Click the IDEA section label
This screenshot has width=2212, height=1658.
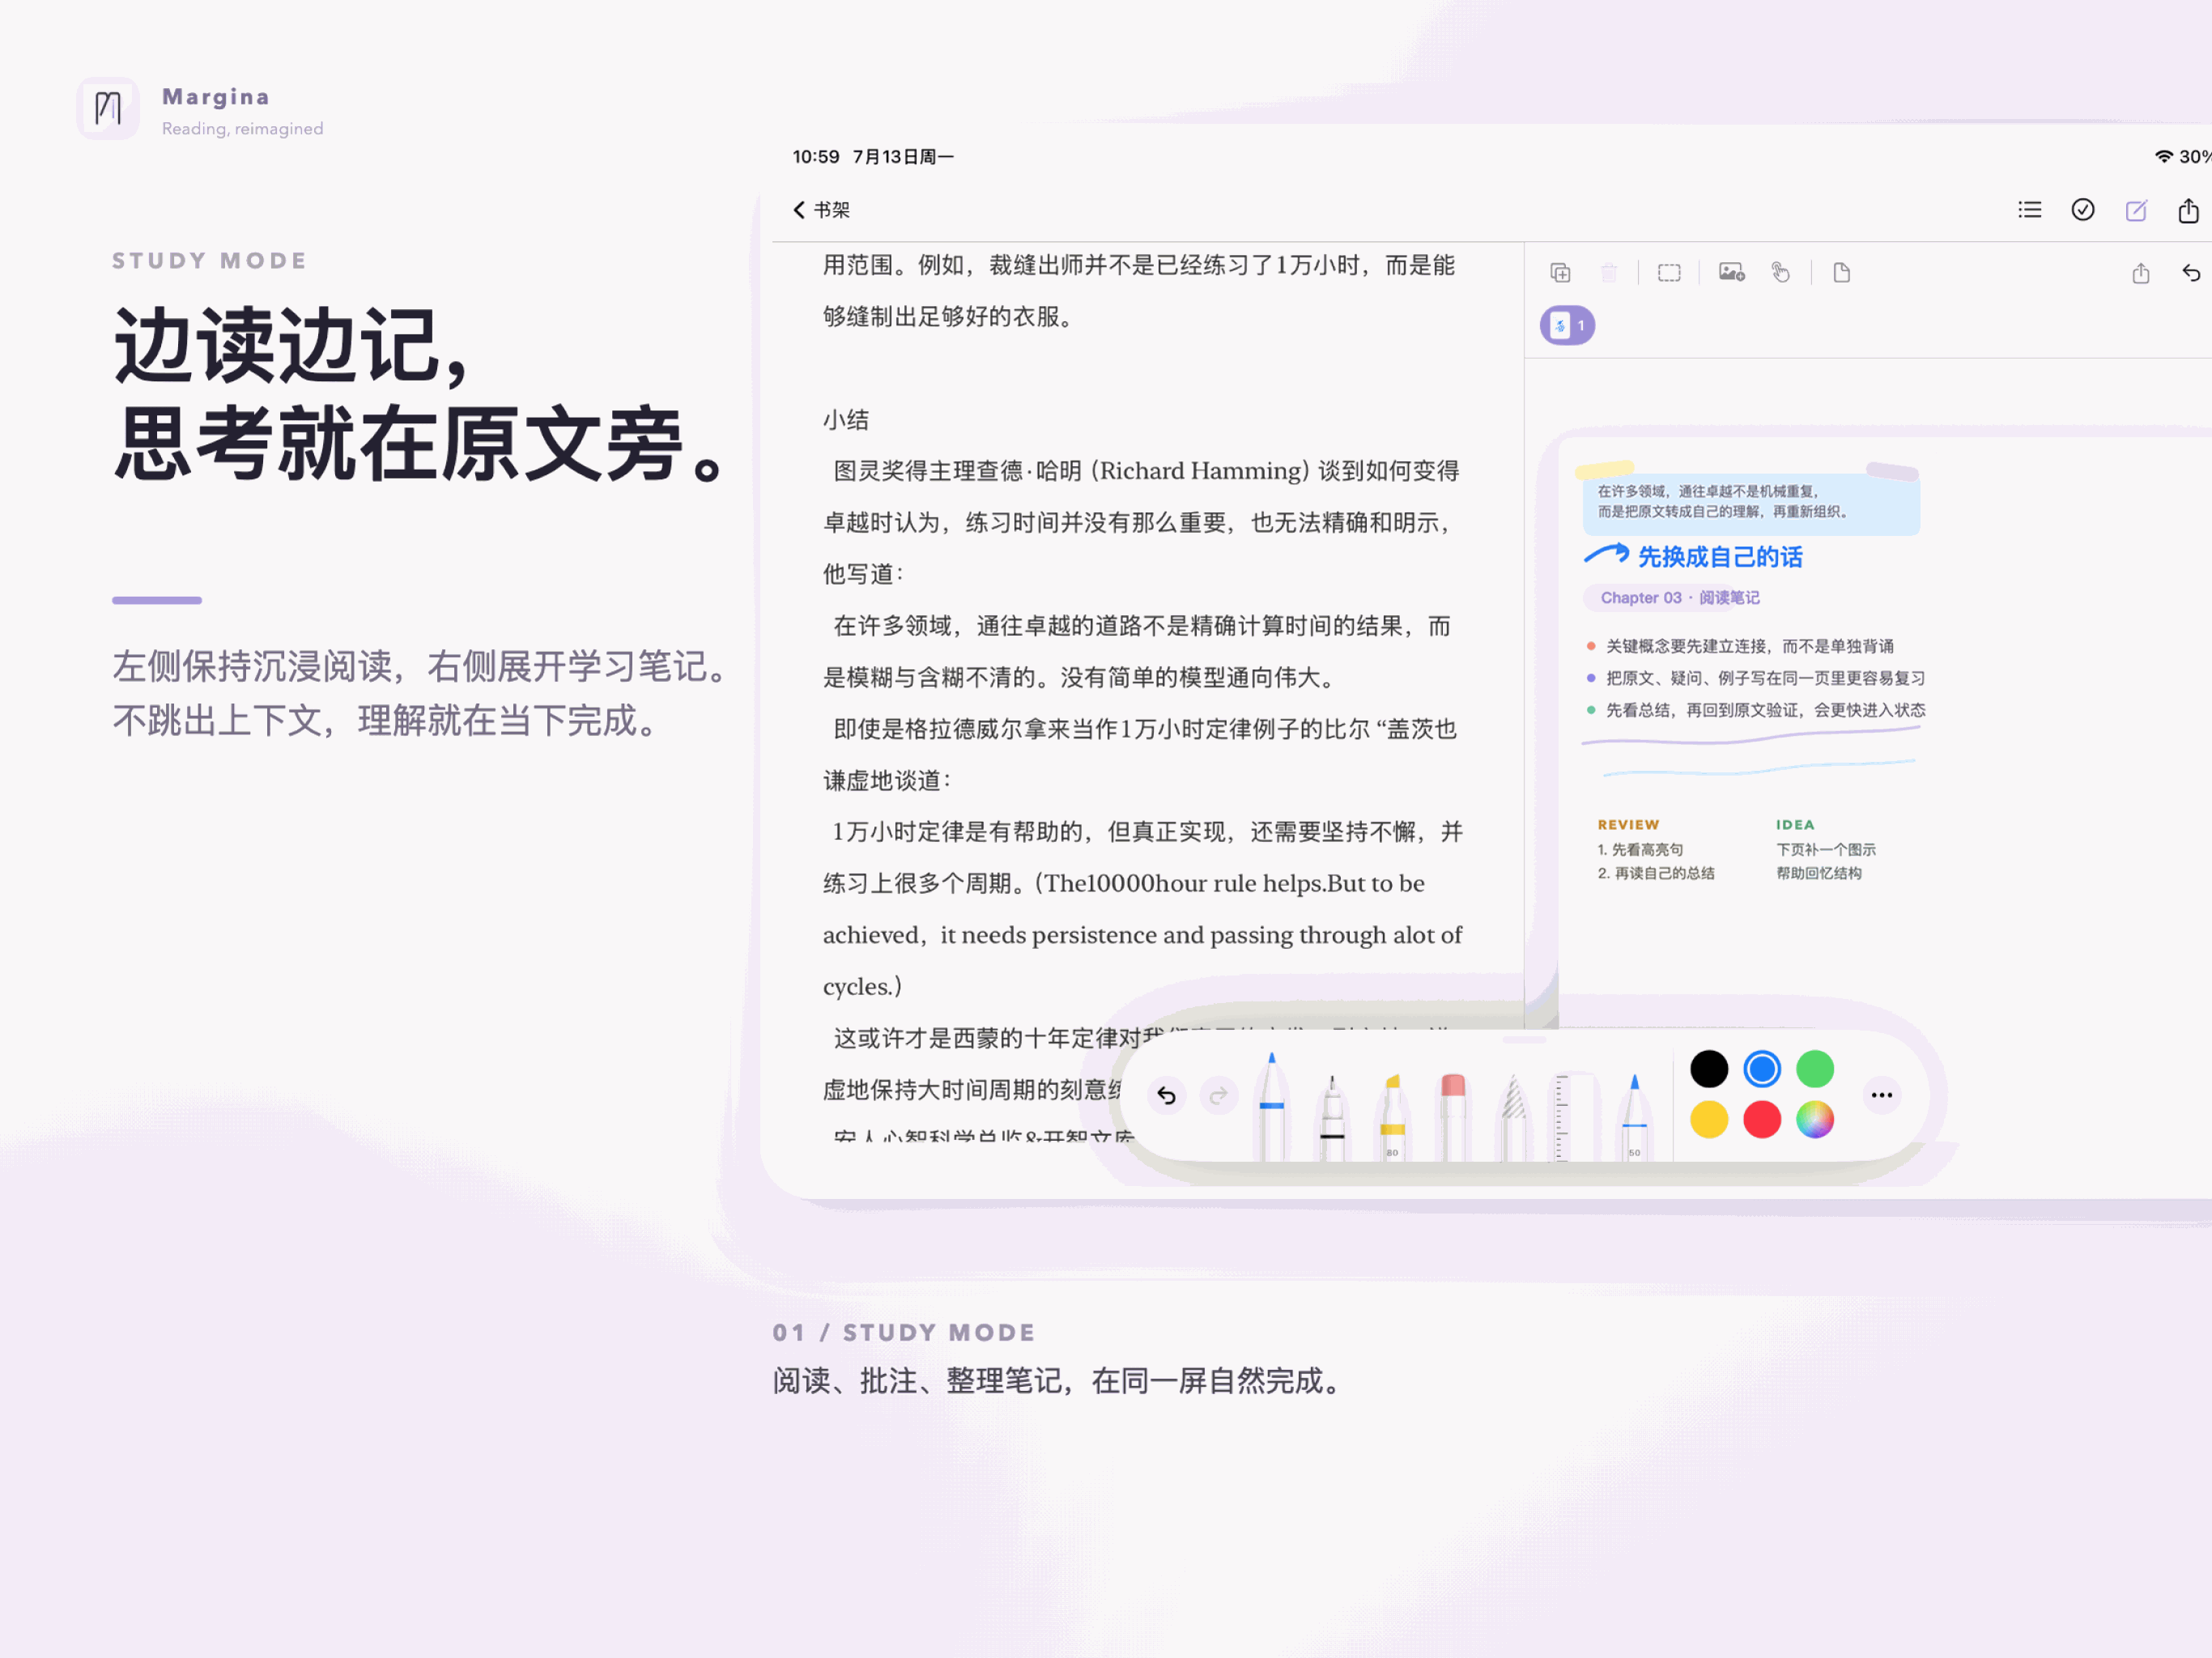click(1794, 825)
